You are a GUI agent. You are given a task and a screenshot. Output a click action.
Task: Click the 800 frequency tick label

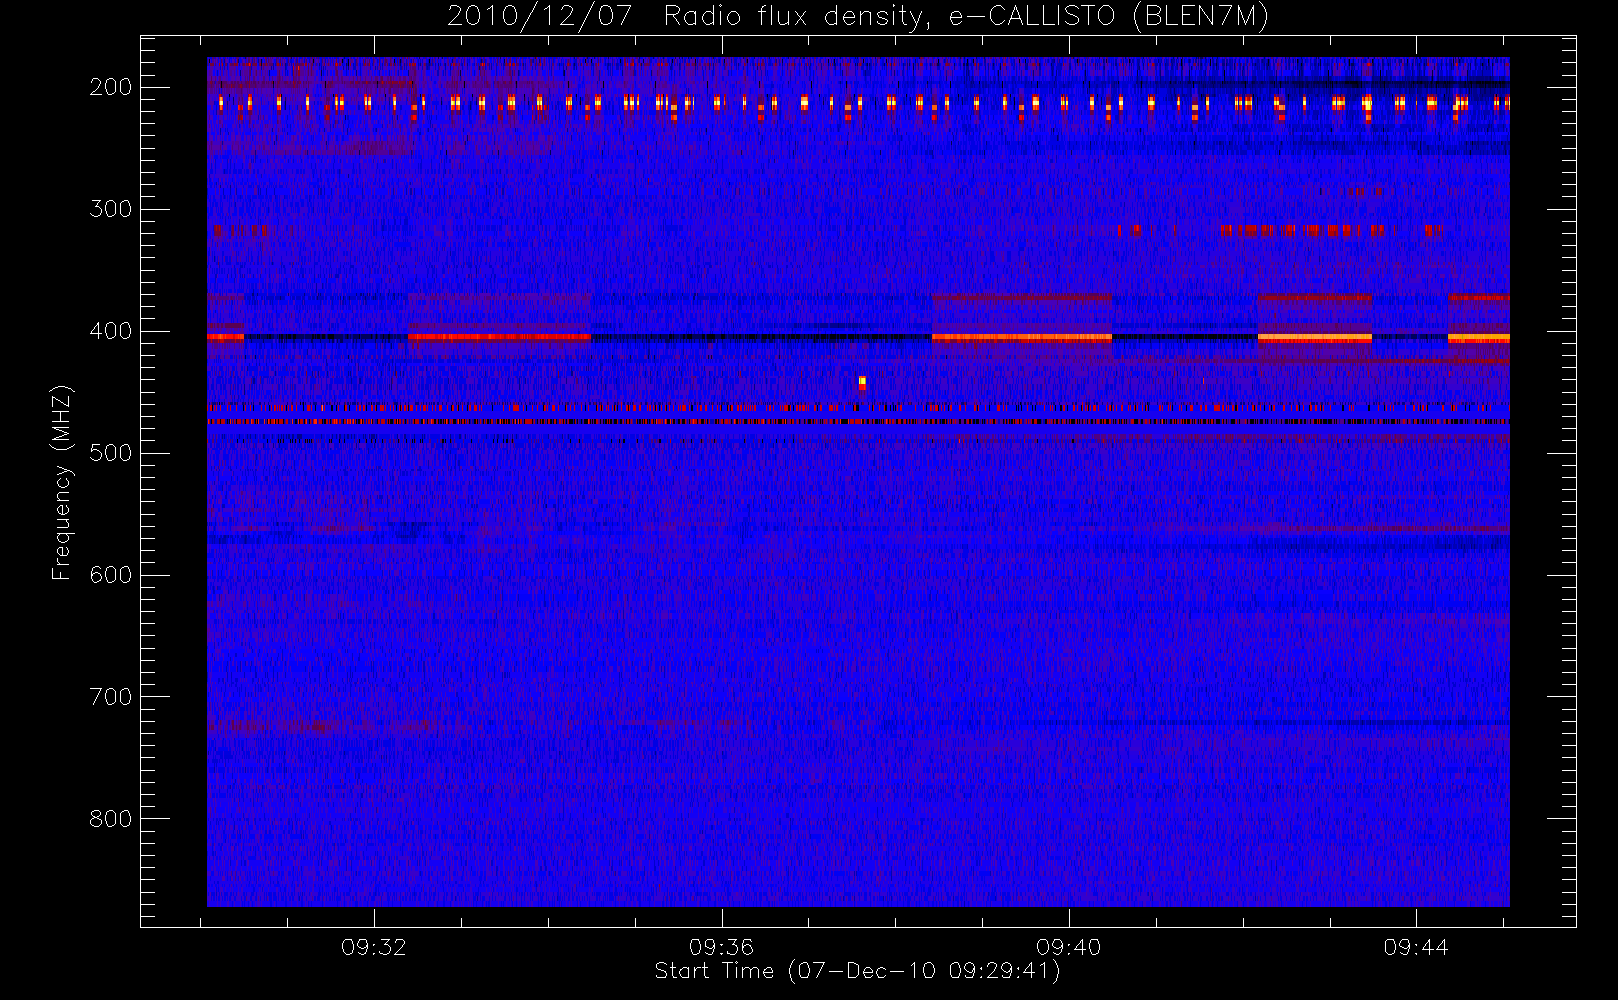point(111,819)
